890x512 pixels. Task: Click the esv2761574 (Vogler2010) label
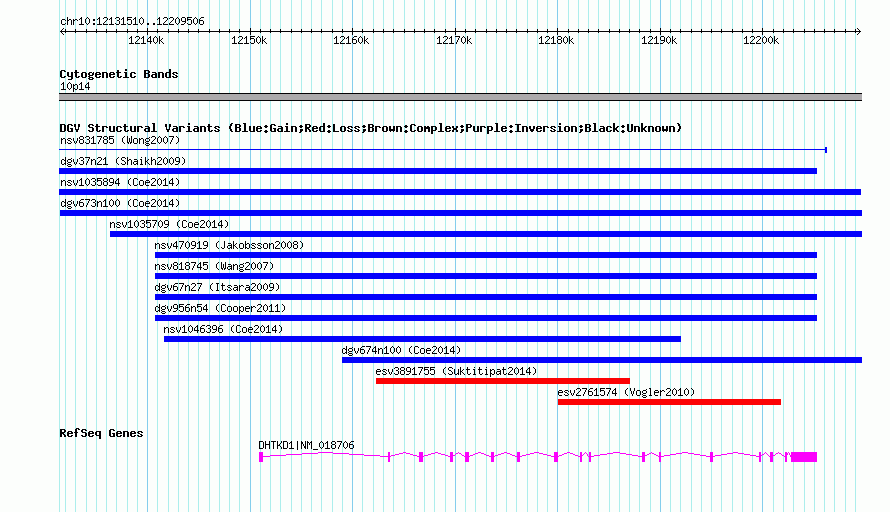point(626,392)
